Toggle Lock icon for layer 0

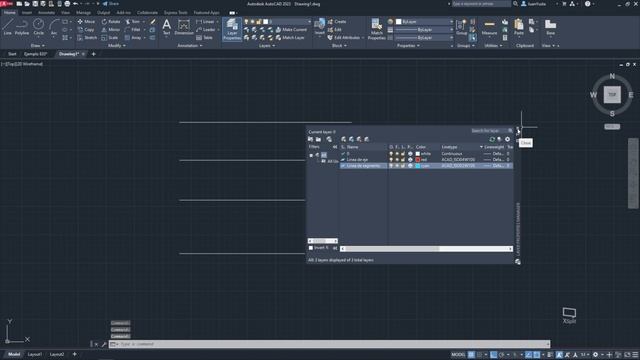[403, 154]
